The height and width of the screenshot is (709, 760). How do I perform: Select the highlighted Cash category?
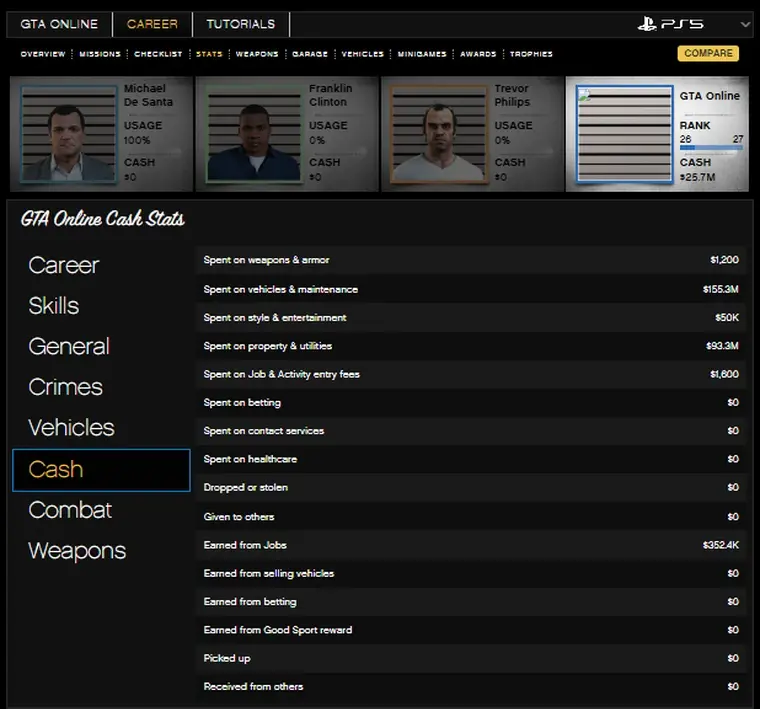click(x=101, y=470)
